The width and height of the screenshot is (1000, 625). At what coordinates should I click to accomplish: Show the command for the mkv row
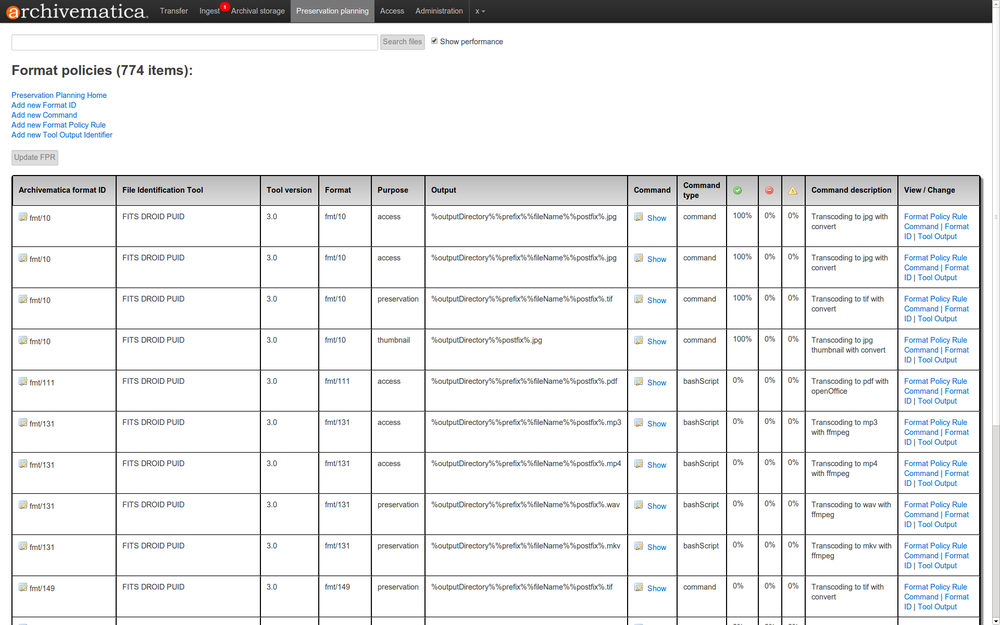pyautogui.click(x=656, y=547)
